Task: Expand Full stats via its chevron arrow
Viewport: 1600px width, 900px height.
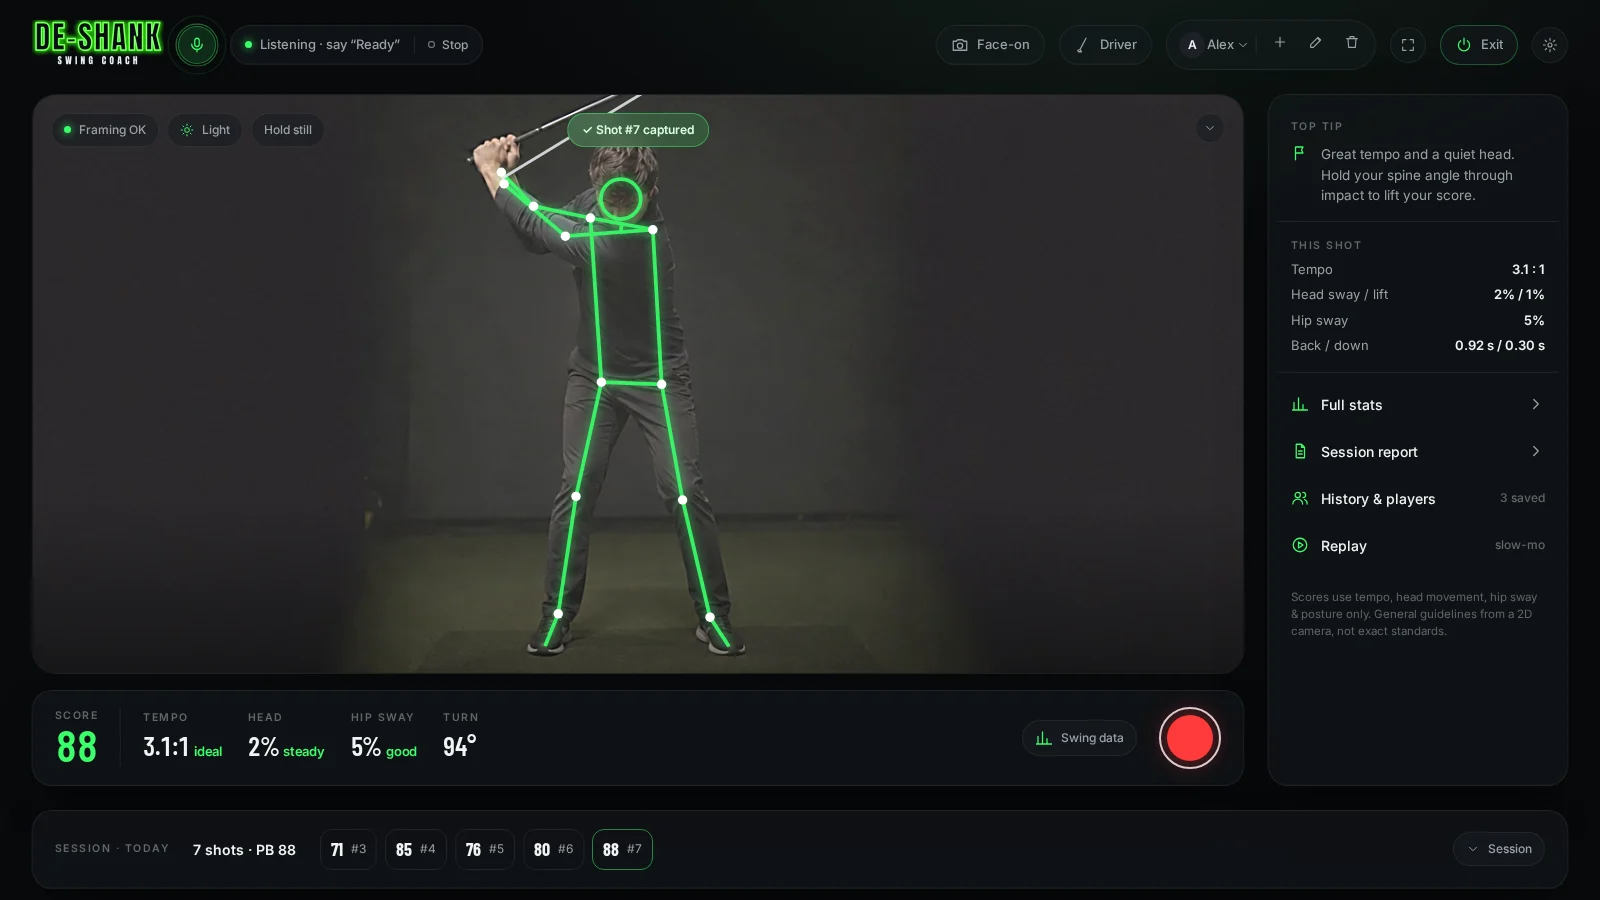Action: 1536,404
